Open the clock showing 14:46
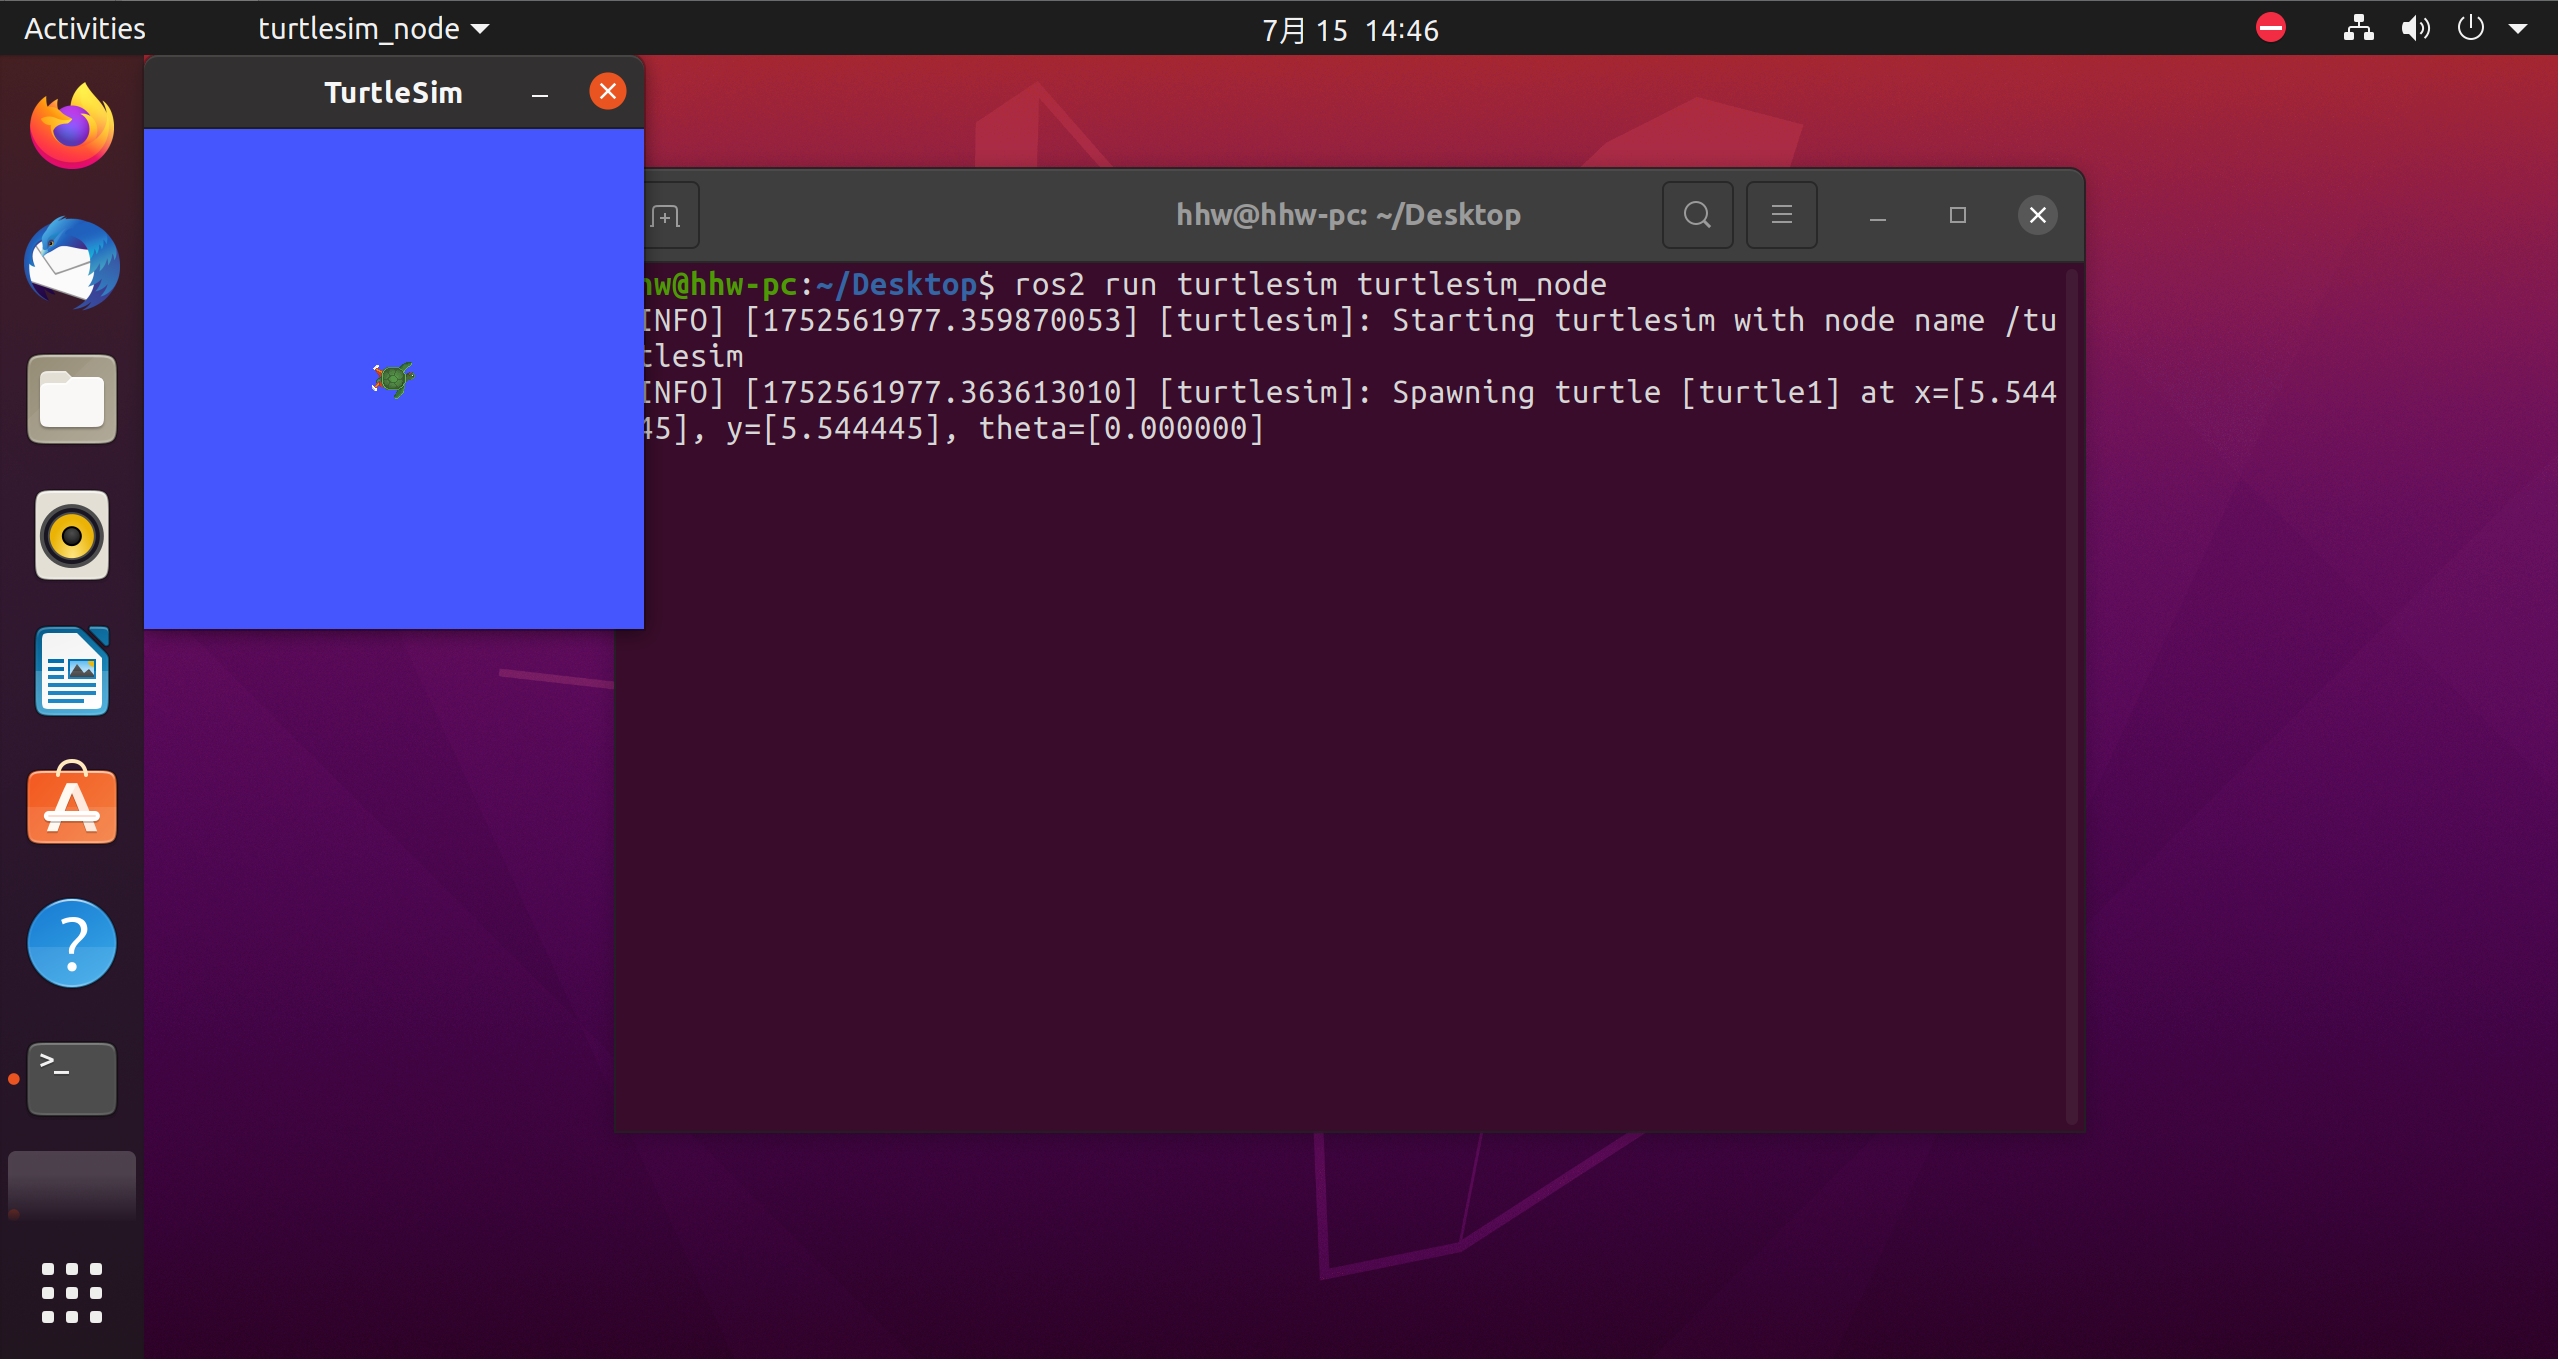Screen dimensions: 2558x1359 click(1350, 30)
